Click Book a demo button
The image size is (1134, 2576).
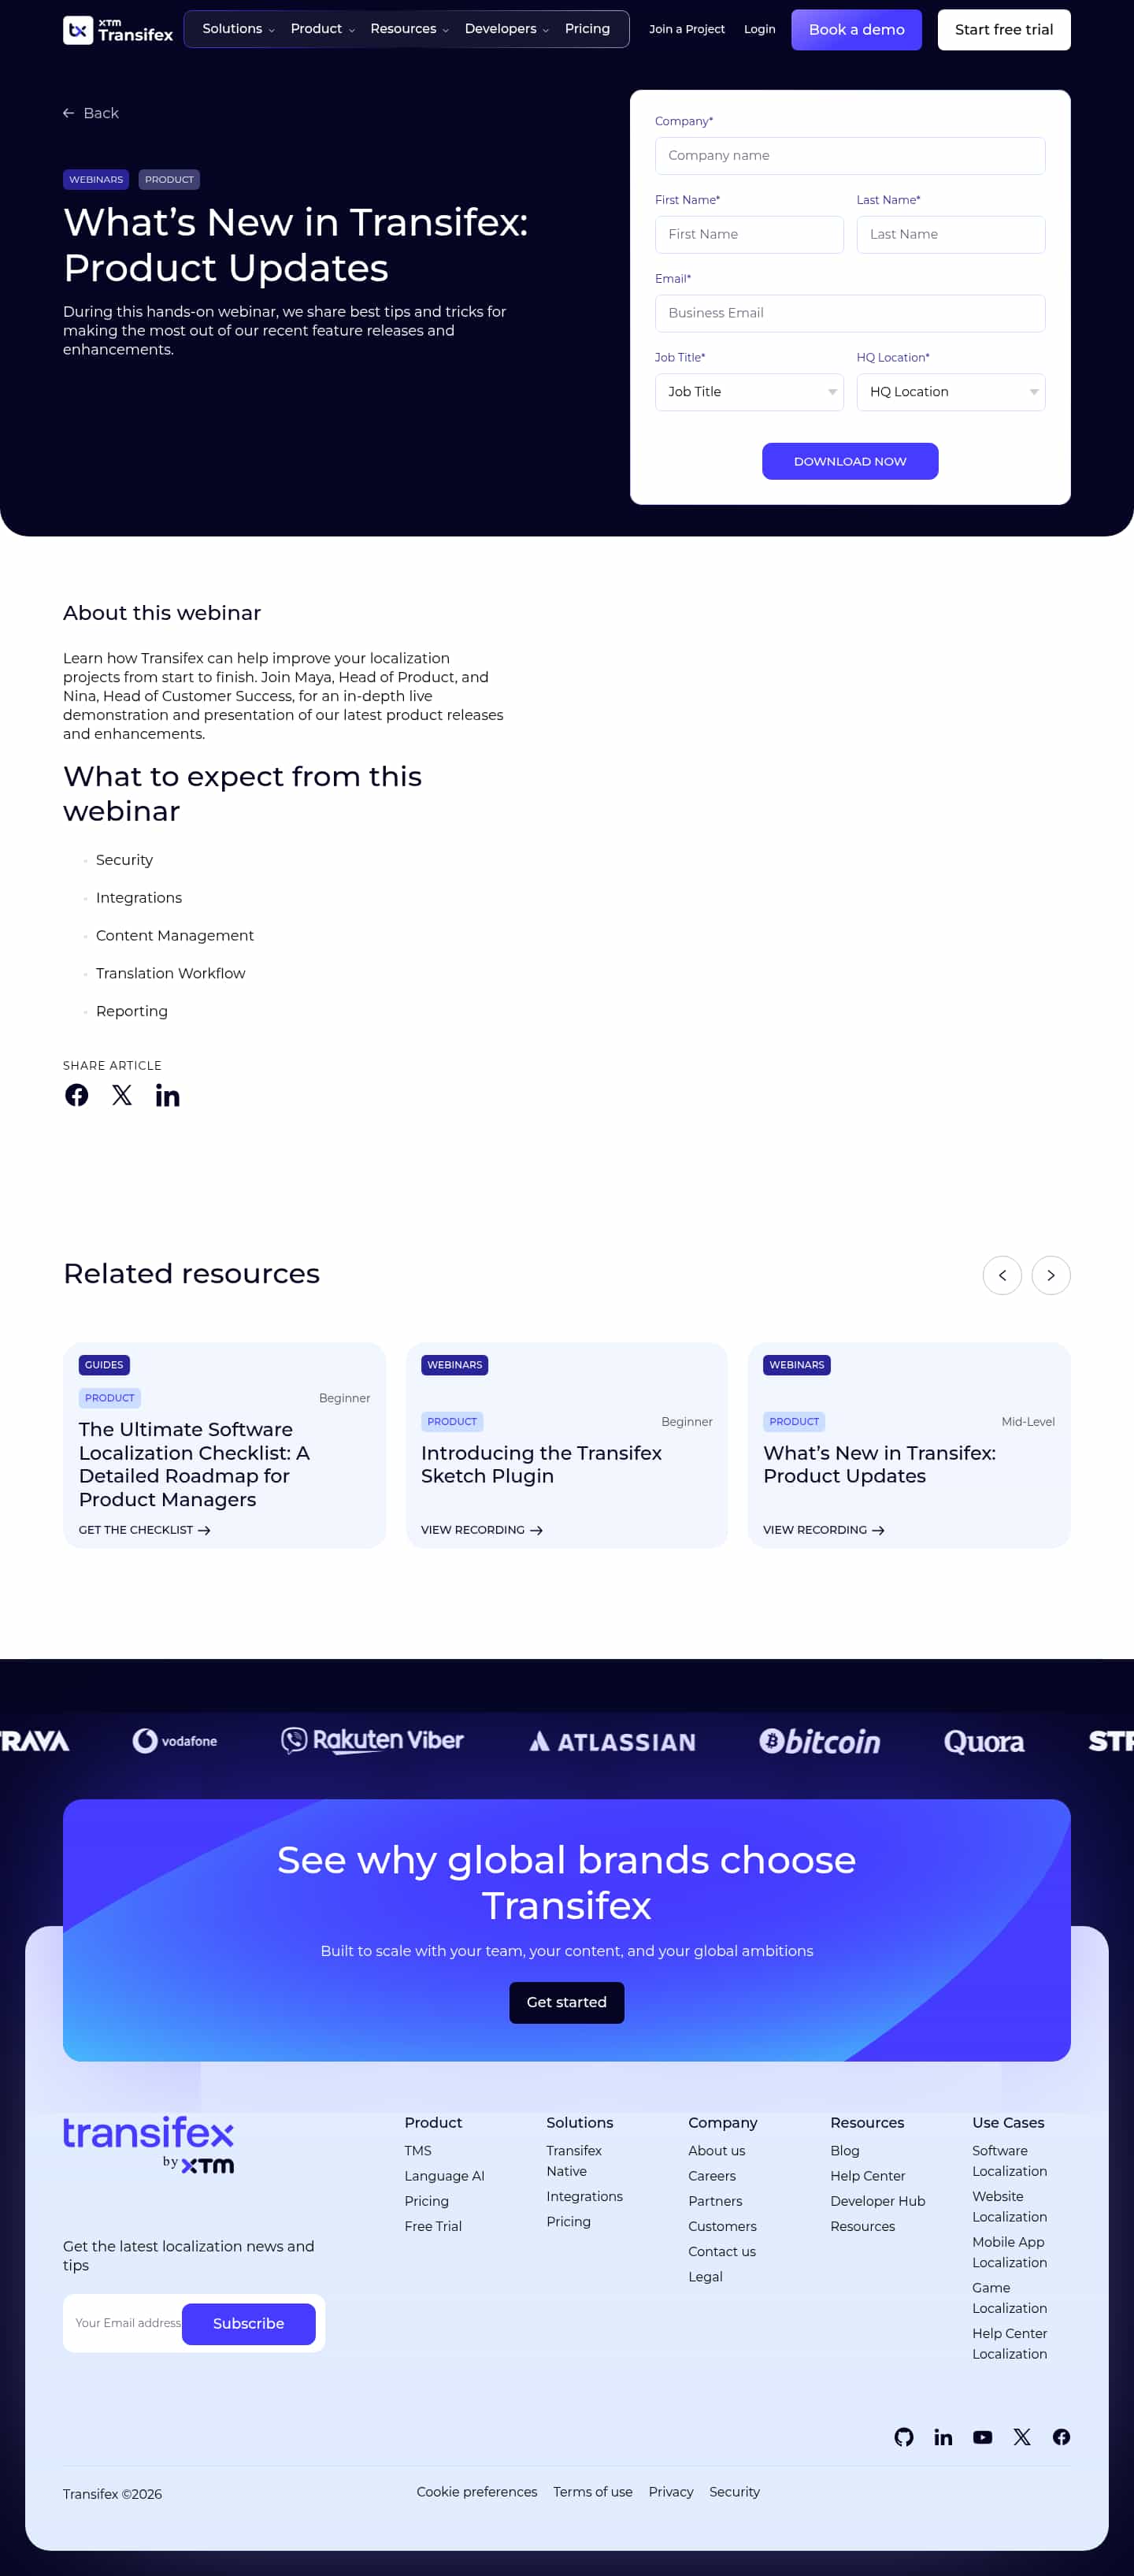(857, 30)
